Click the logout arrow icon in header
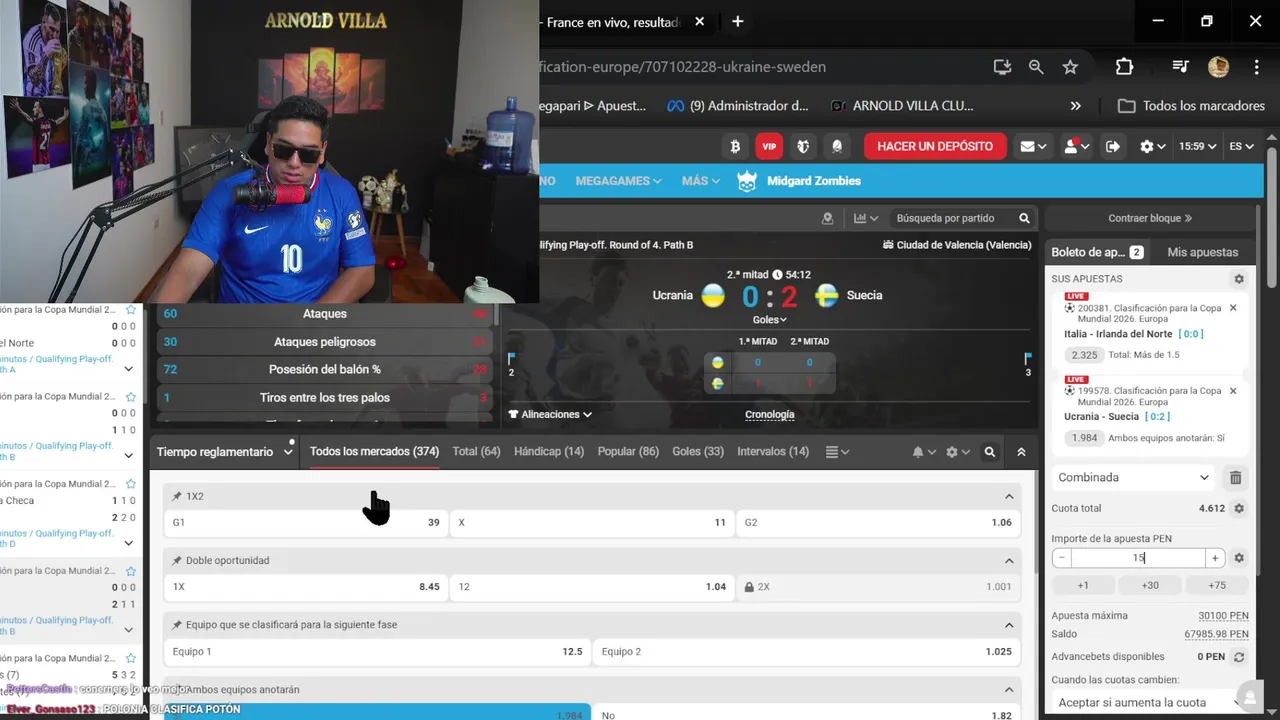 1113,146
